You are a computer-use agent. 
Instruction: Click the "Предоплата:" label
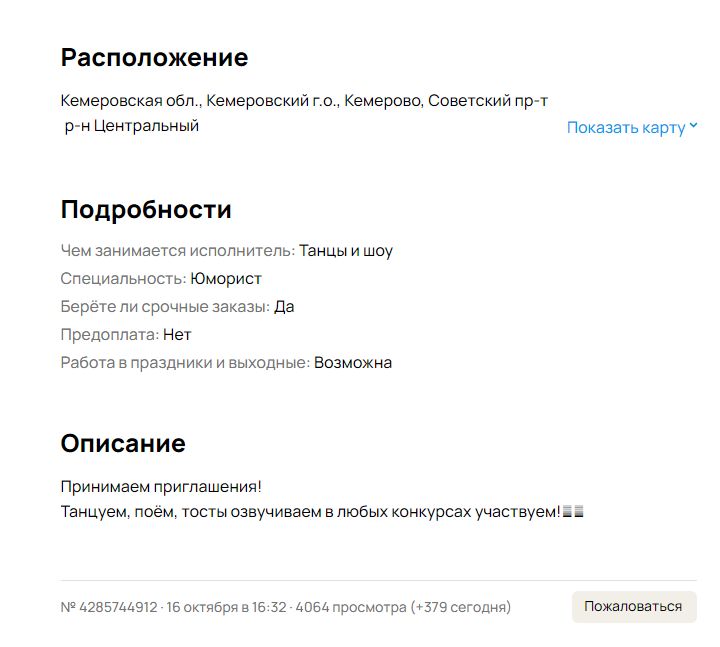pyautogui.click(x=110, y=335)
